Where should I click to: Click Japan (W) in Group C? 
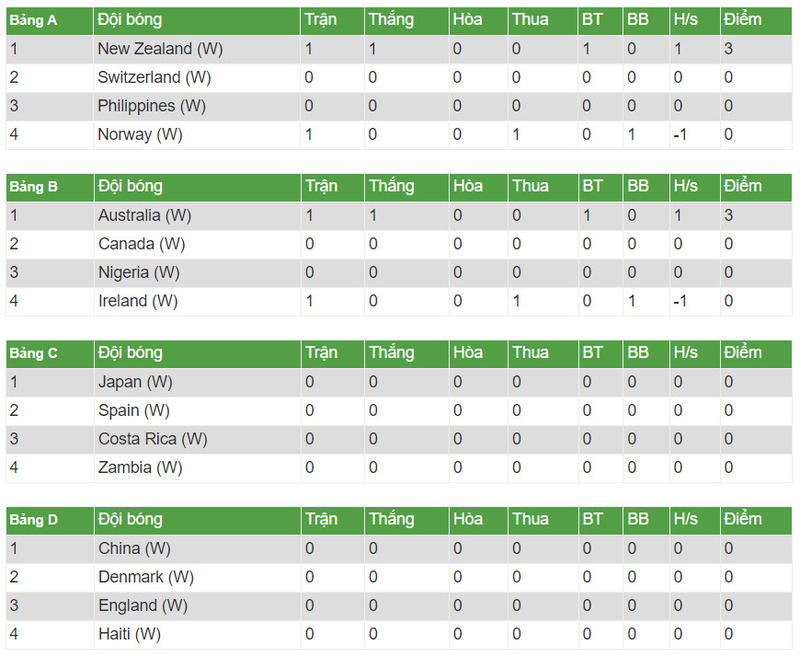coord(135,381)
